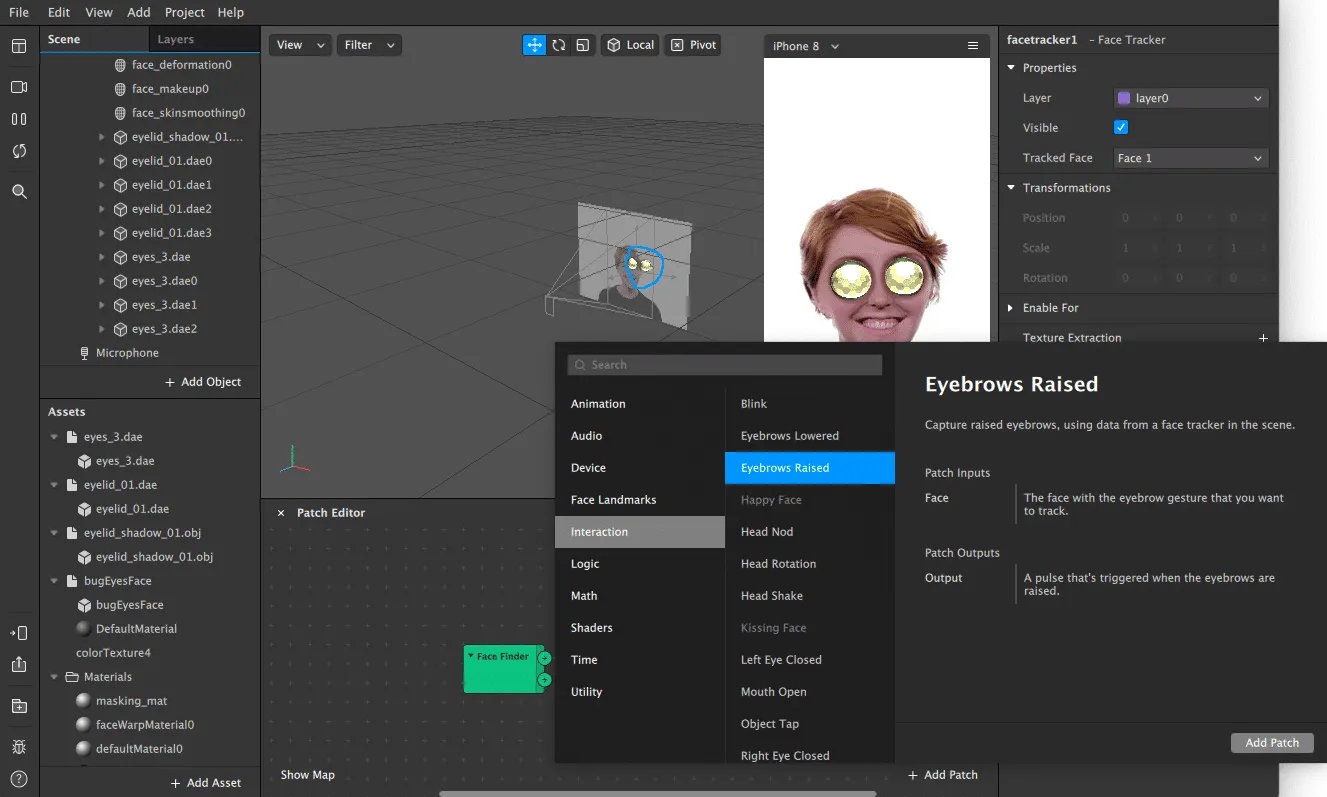
Task: Select the rotate manipulator tool
Action: coord(559,45)
